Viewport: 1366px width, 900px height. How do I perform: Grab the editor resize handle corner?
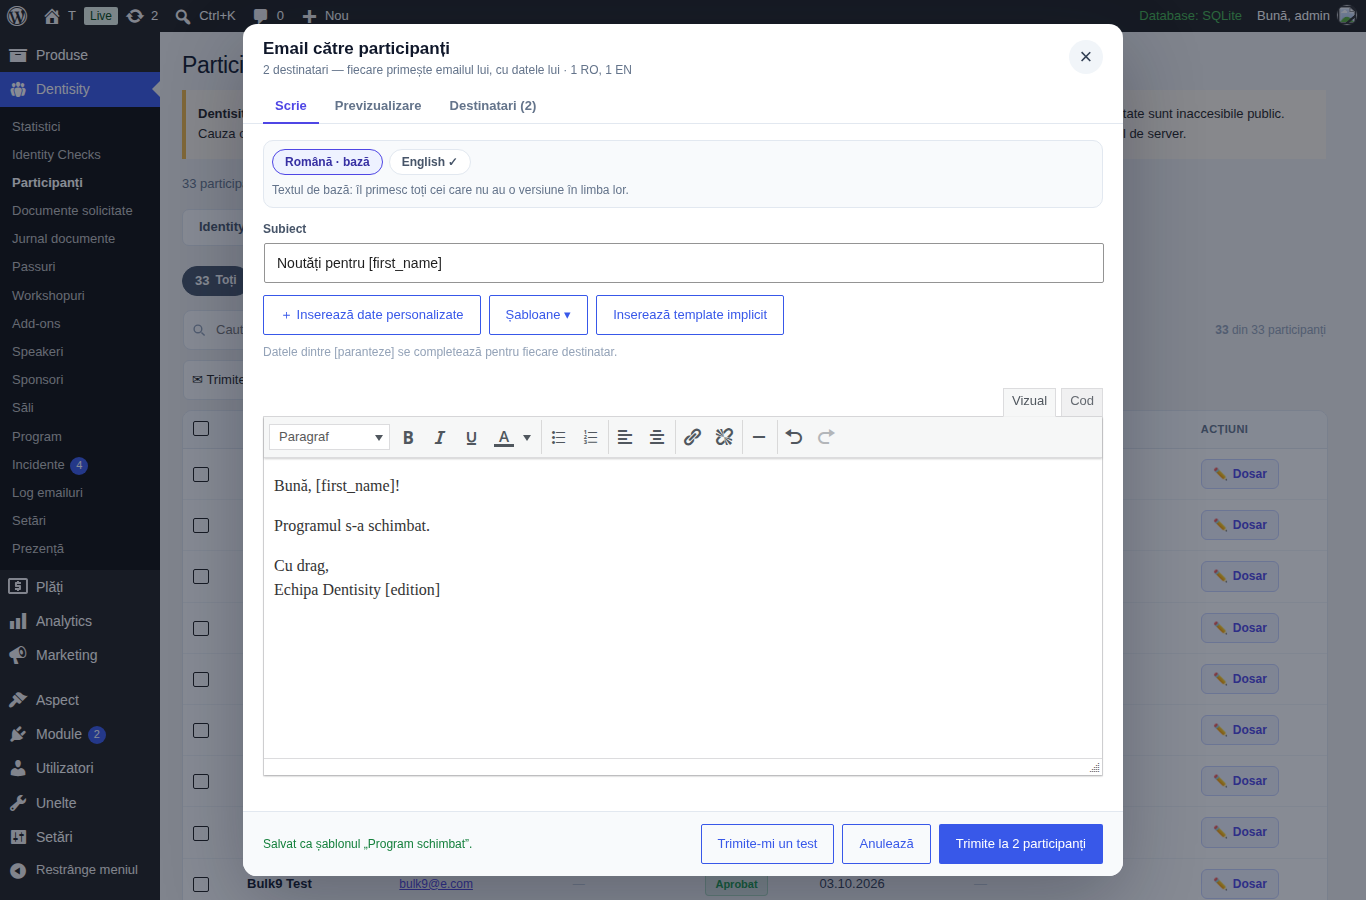pyautogui.click(x=1095, y=768)
